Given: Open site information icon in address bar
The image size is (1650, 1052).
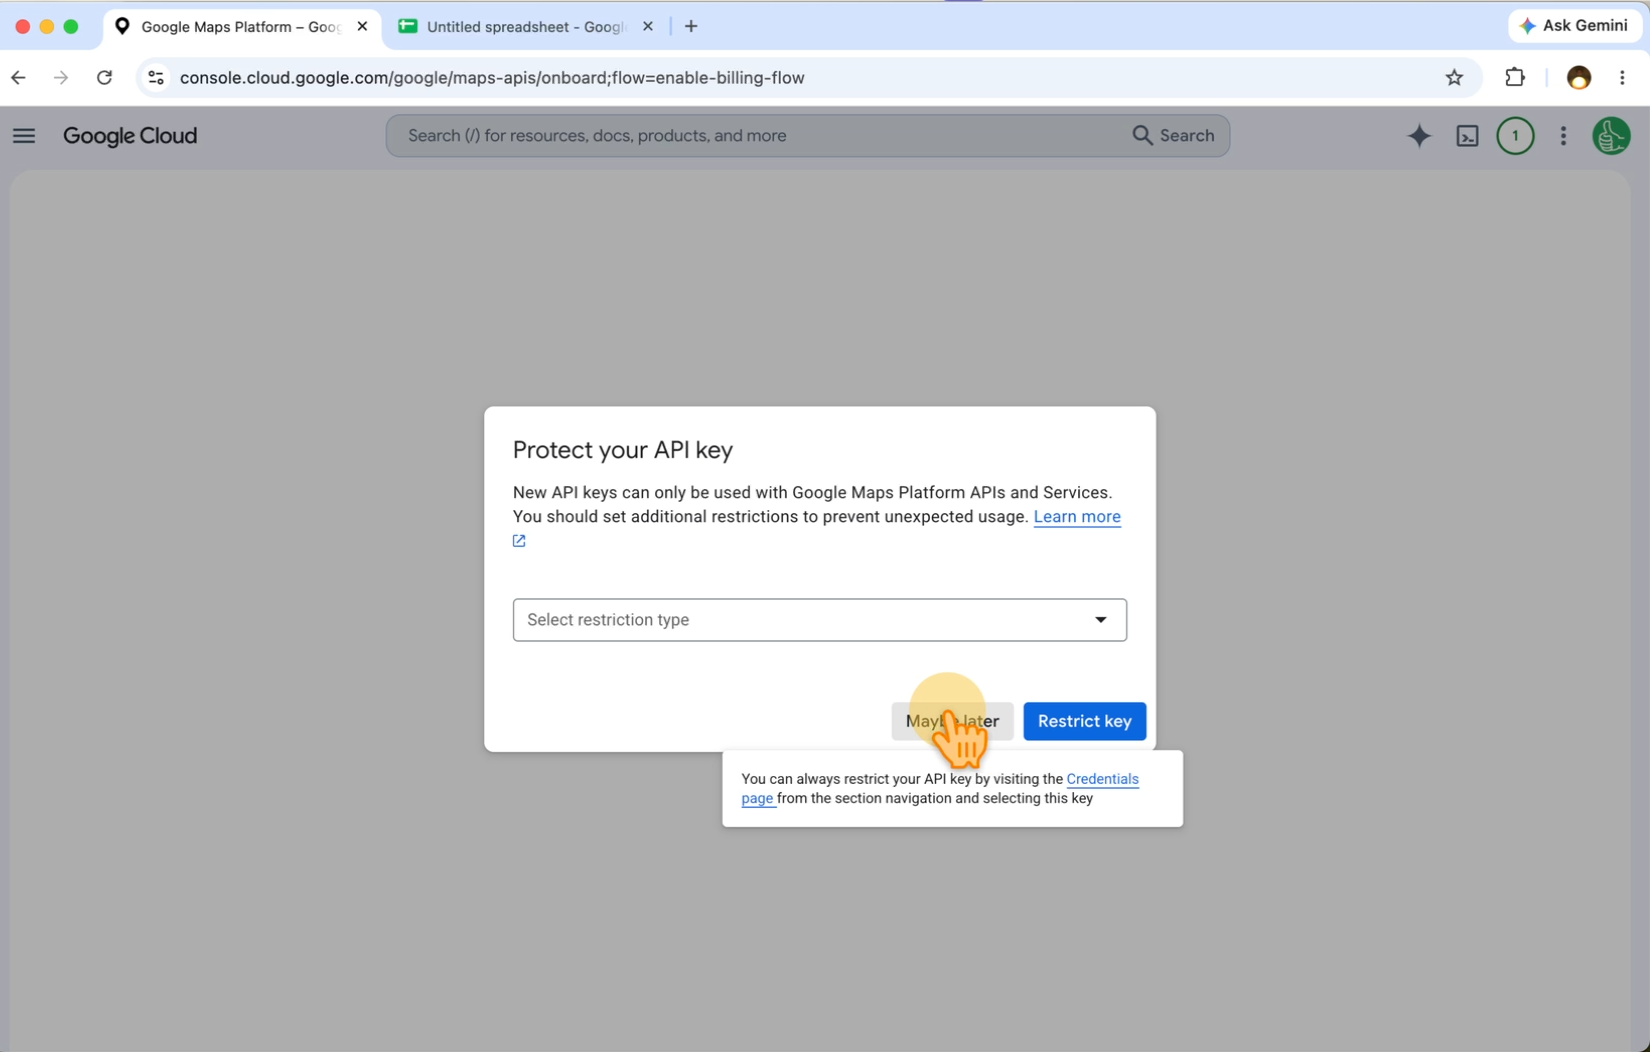Looking at the screenshot, I should click(x=155, y=77).
